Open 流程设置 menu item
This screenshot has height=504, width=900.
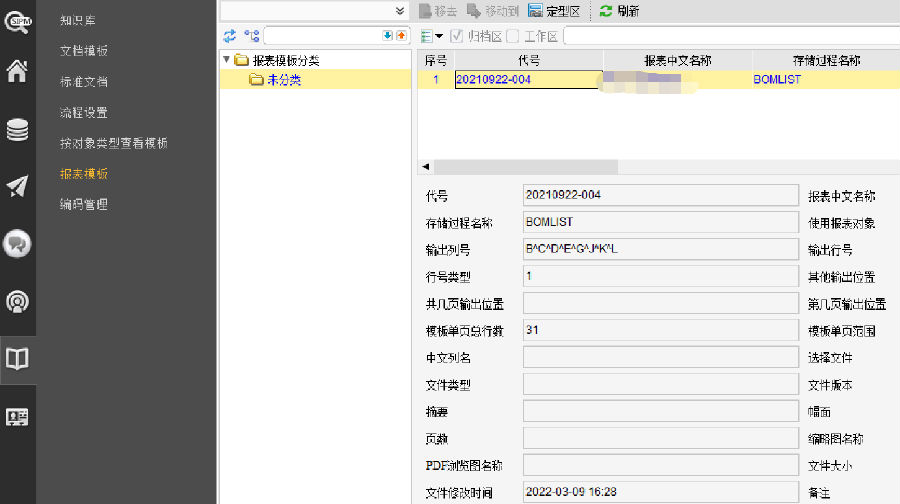click(84, 113)
